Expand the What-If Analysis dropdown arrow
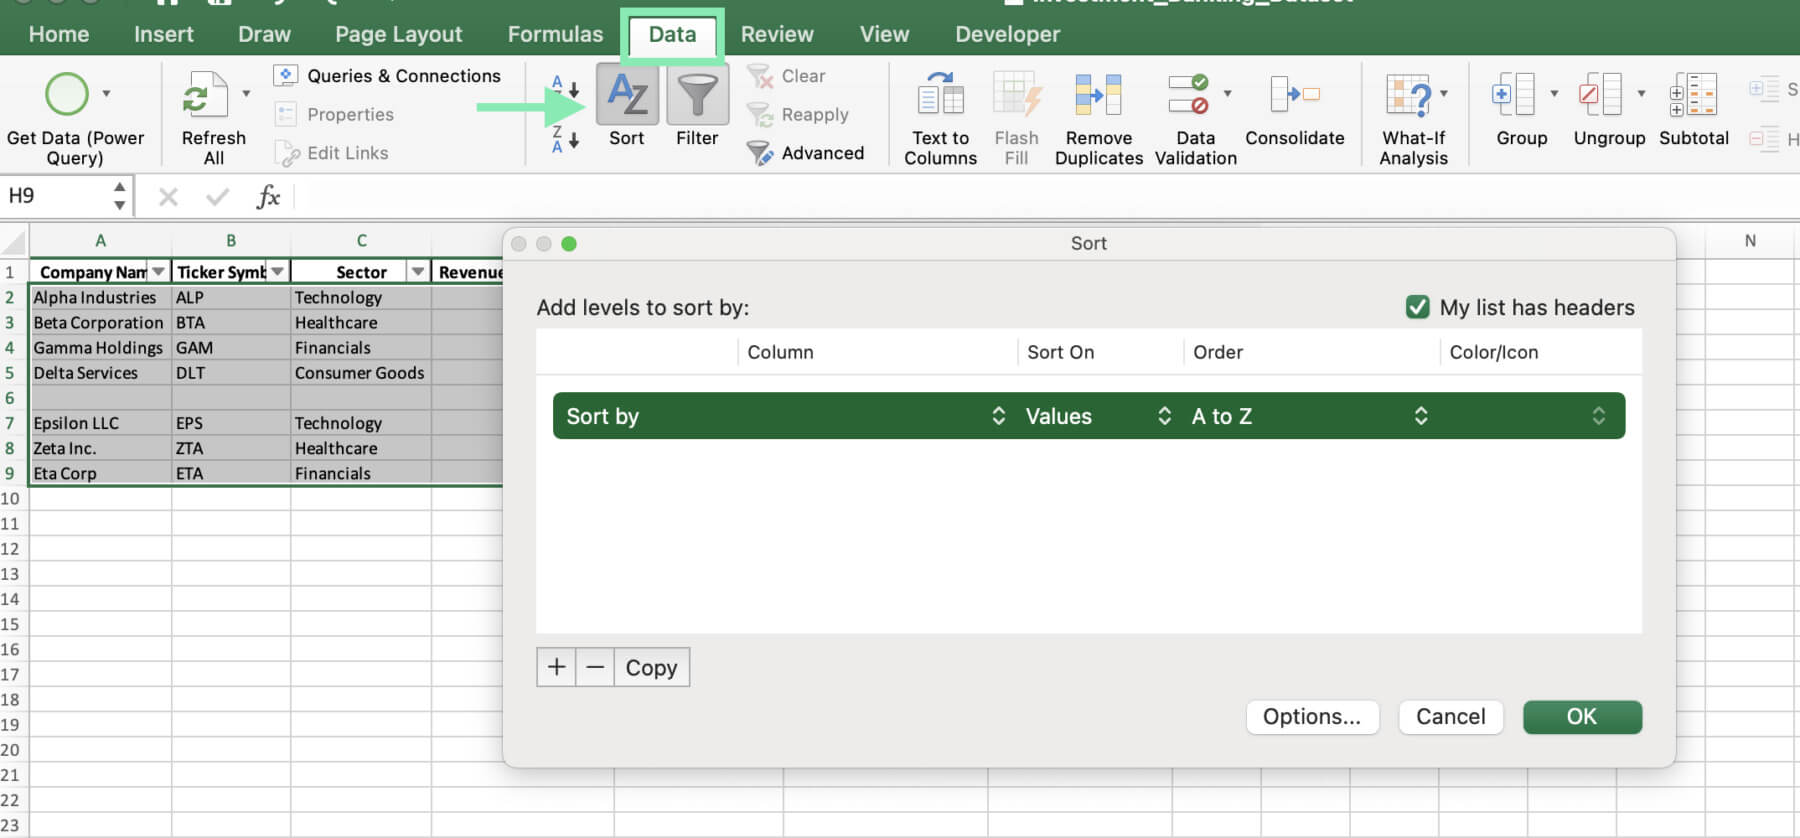The image size is (1800, 838). pos(1443,94)
